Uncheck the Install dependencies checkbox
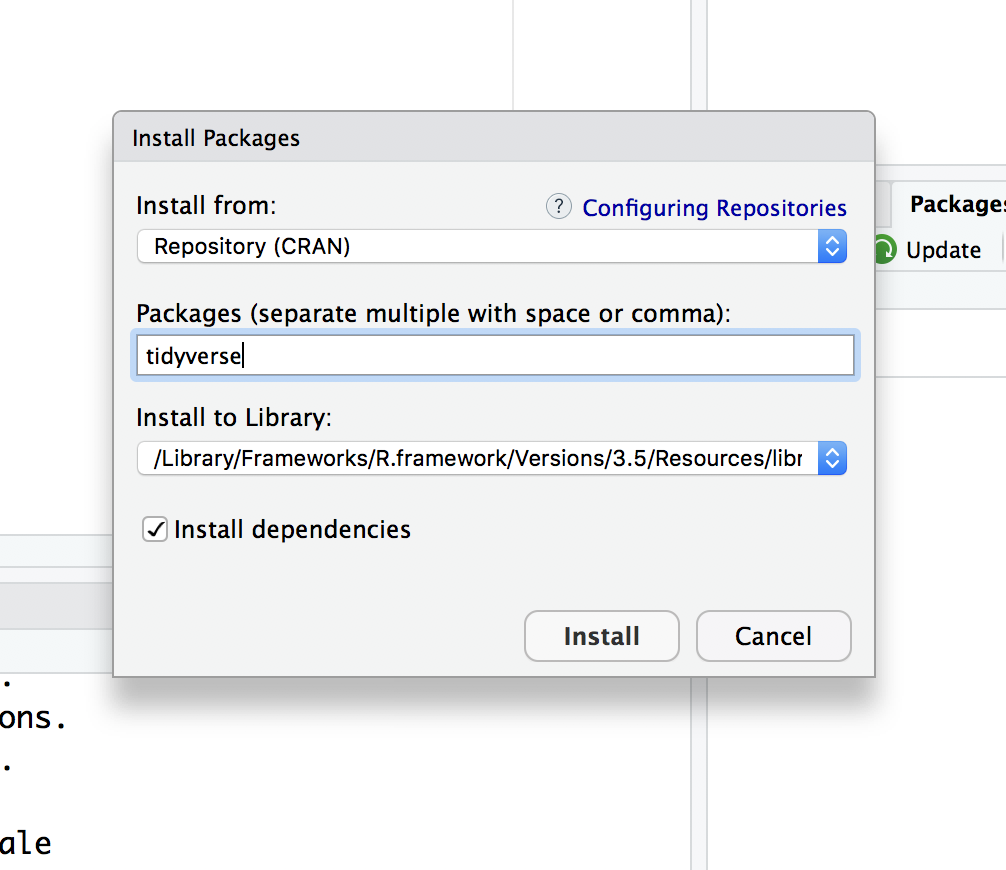 coord(155,530)
